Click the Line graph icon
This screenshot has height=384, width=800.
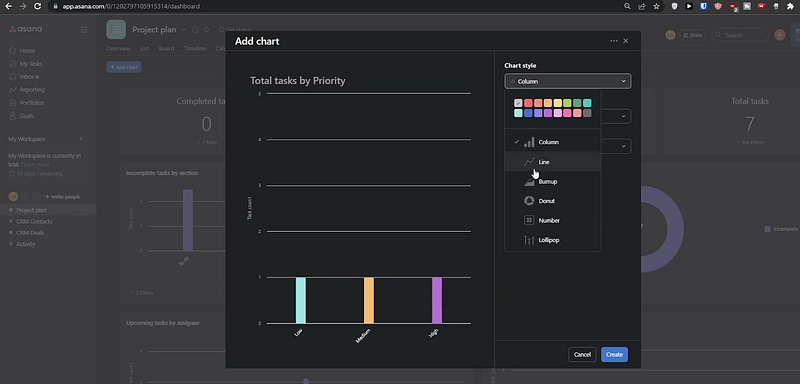coord(529,162)
